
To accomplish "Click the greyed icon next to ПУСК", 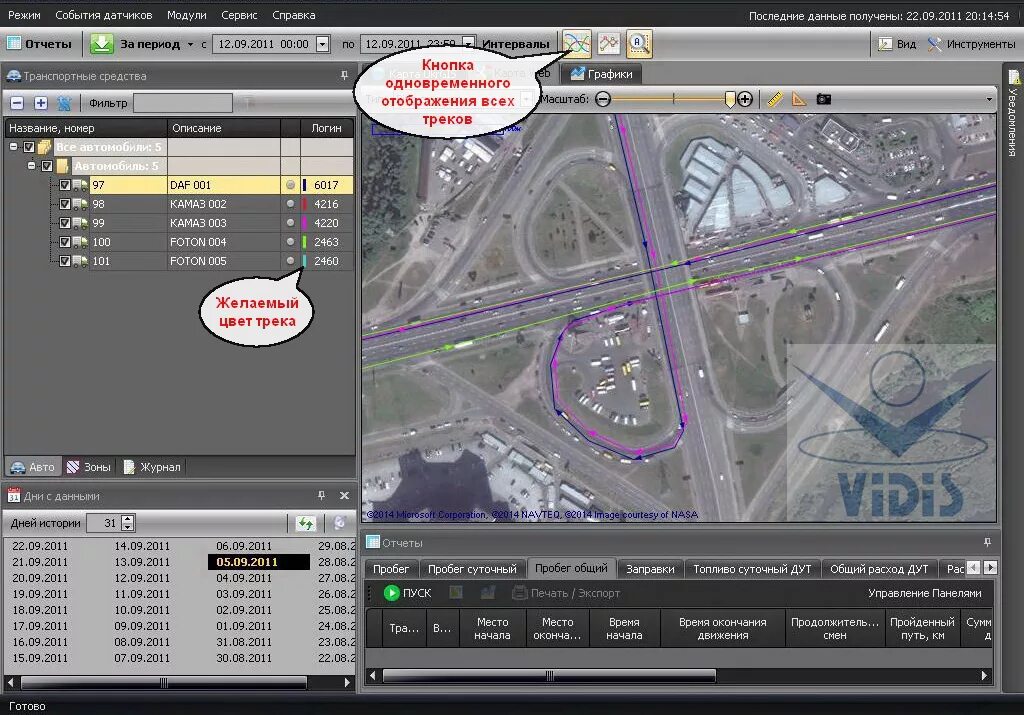I will 456,593.
